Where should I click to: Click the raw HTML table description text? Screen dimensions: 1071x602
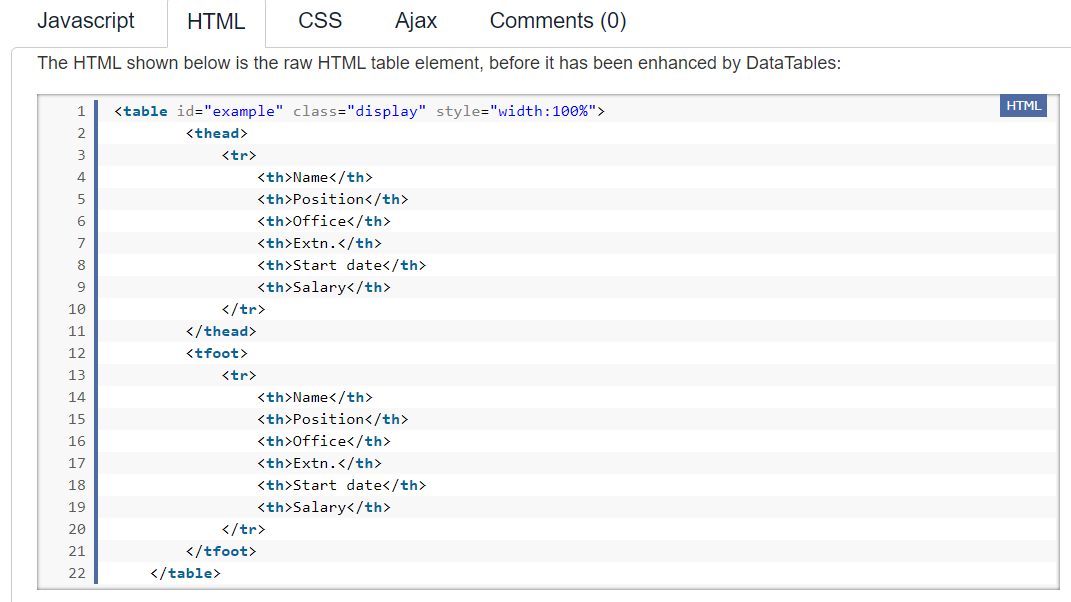coord(439,63)
